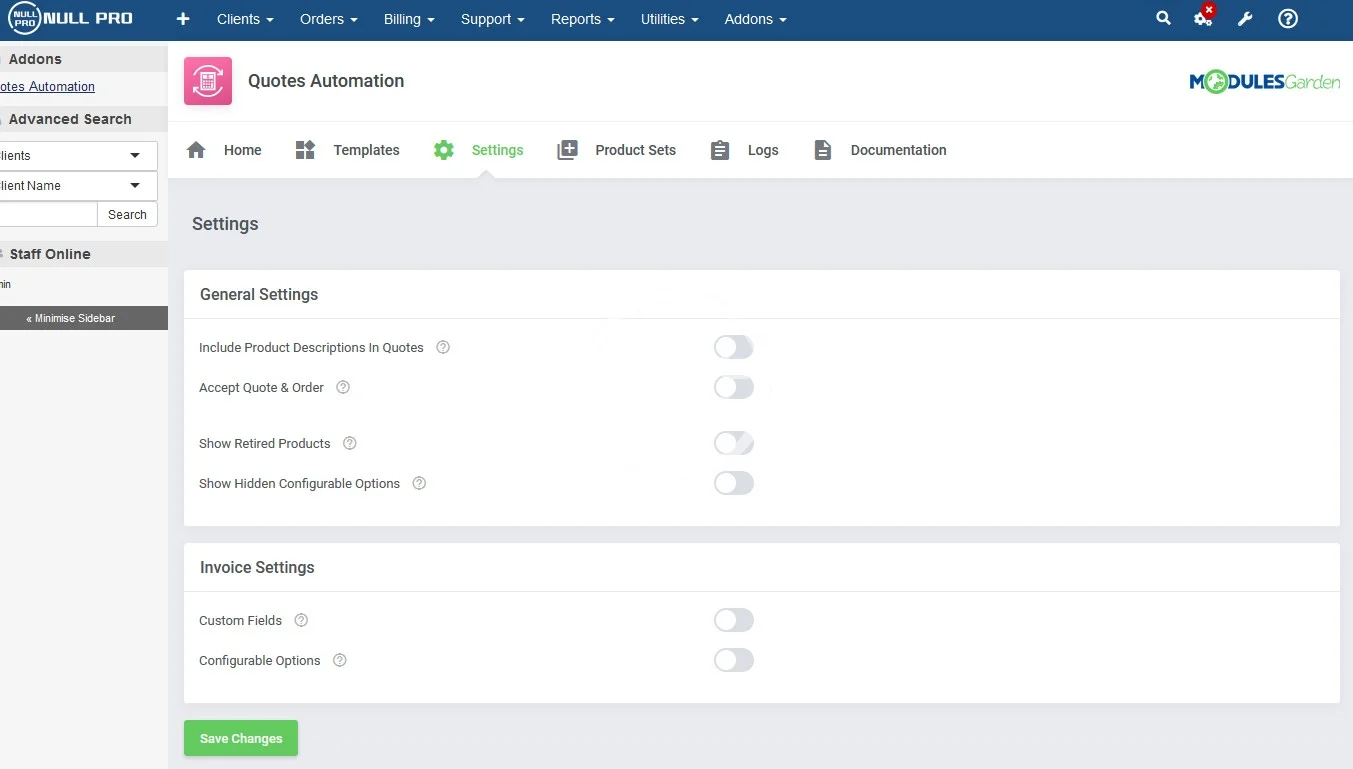This screenshot has width=1353, height=769.
Task: Click the Save Changes button
Action: 241,738
